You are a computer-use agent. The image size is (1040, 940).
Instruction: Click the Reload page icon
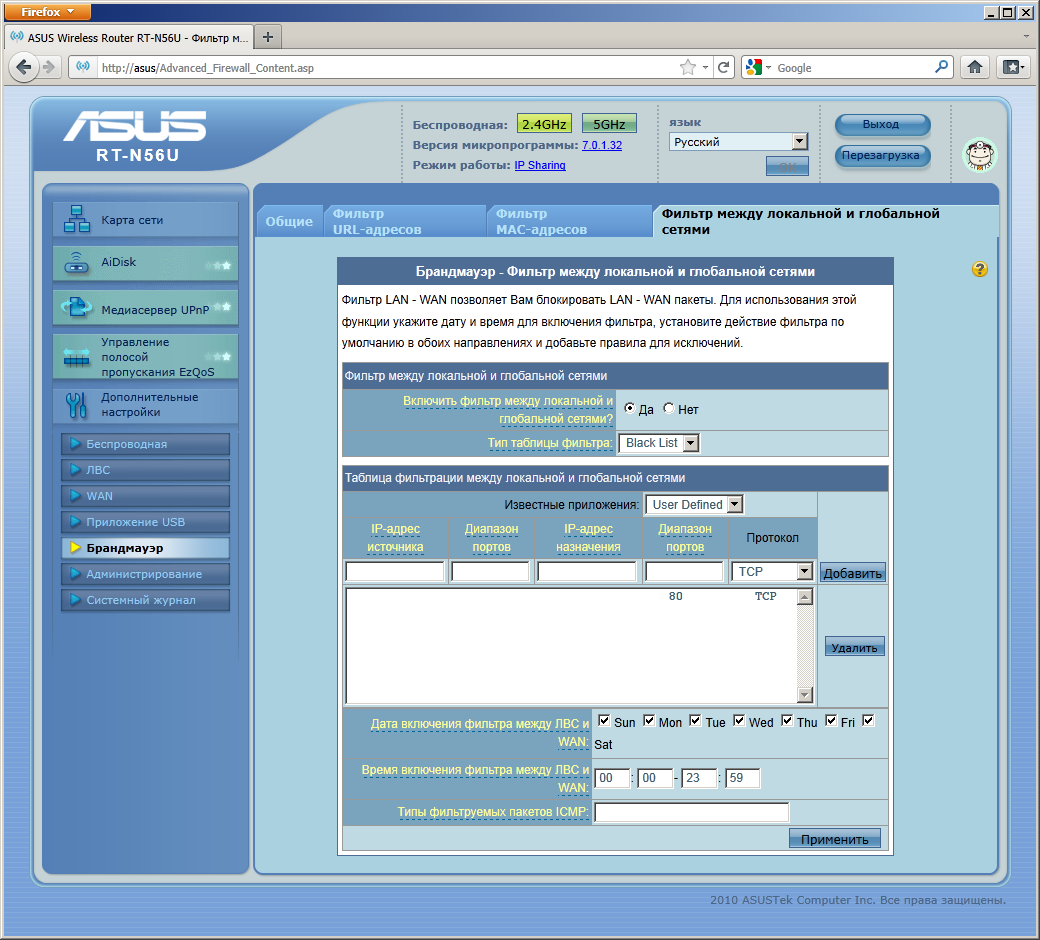(x=724, y=67)
